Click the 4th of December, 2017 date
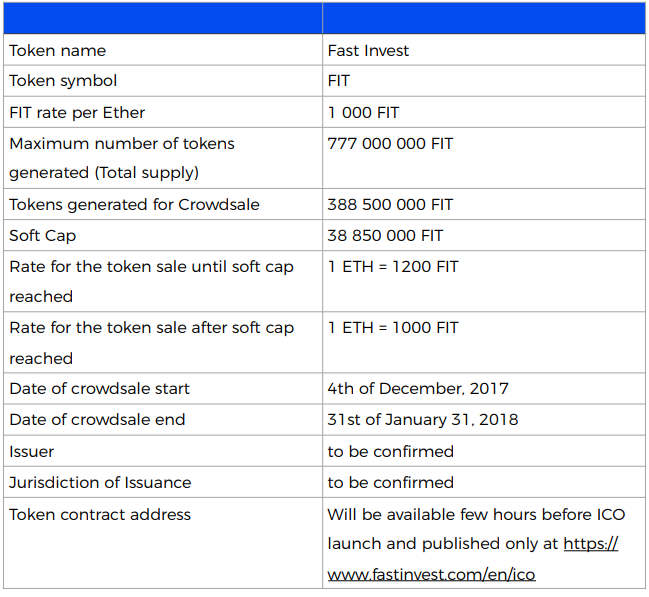649x597 pixels. point(418,388)
